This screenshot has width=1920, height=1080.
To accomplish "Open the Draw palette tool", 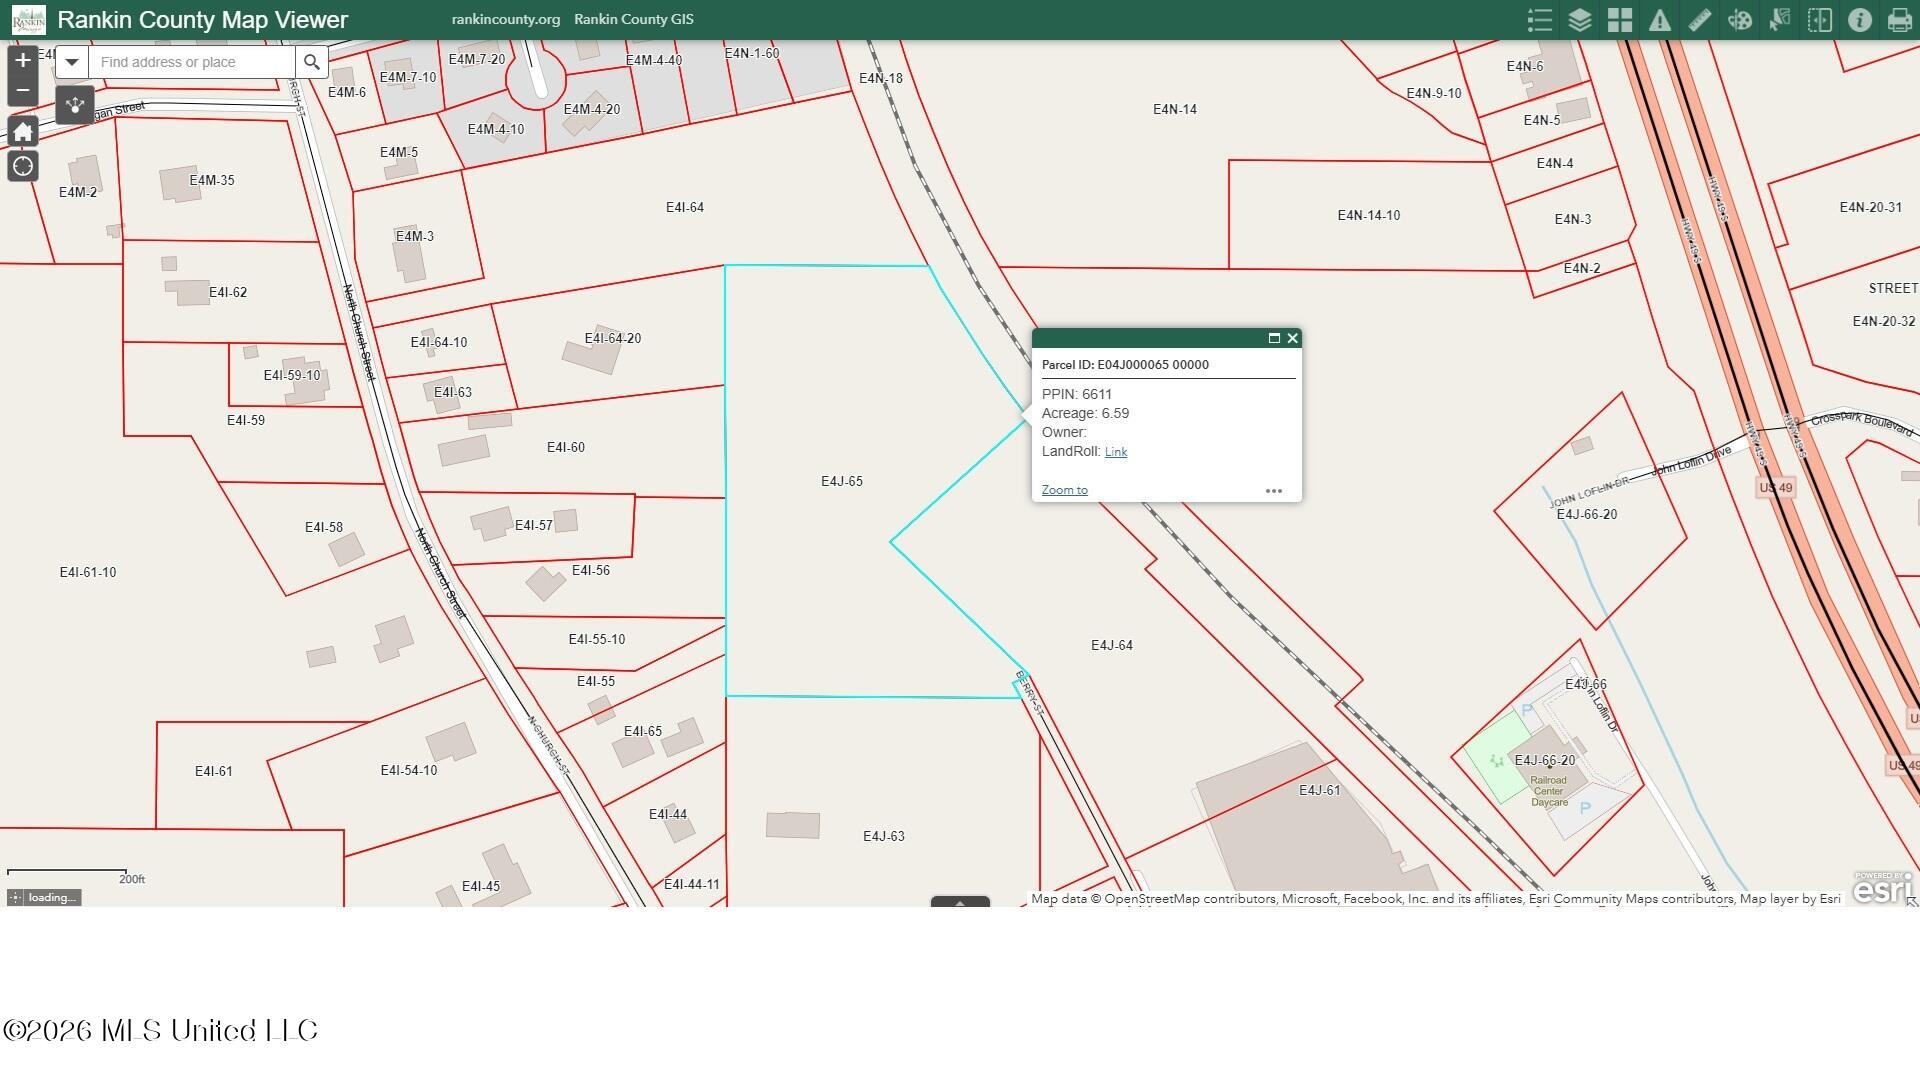I will 1740,20.
